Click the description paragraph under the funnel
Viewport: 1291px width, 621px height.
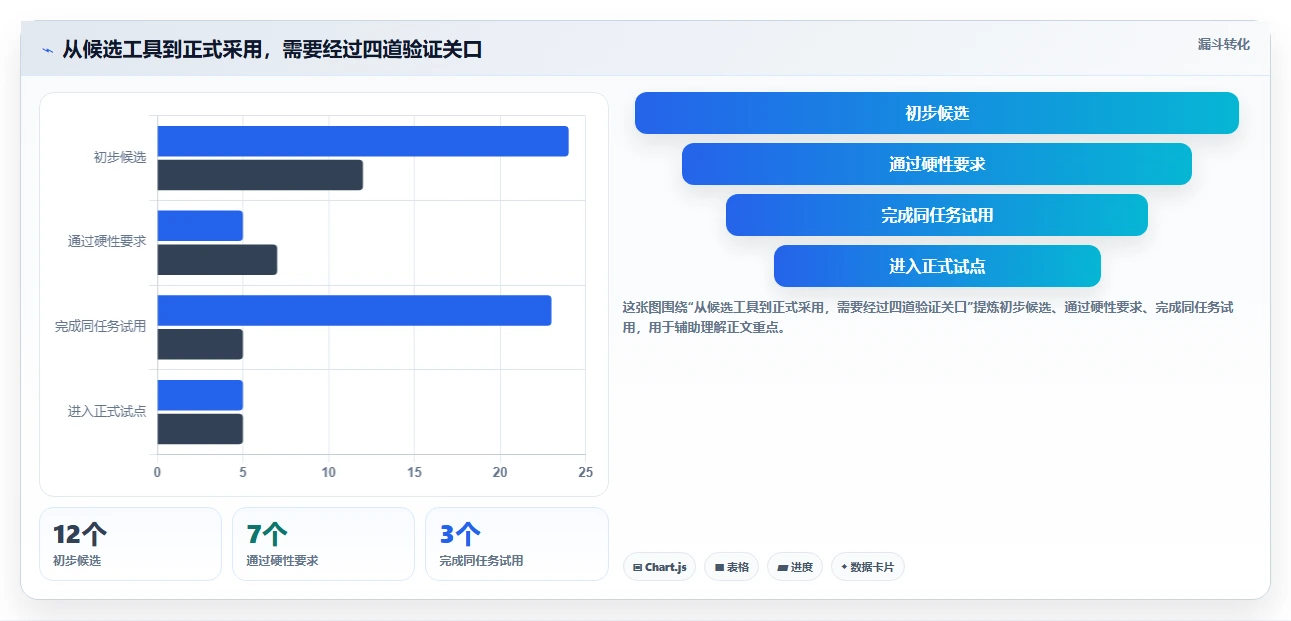coord(928,317)
